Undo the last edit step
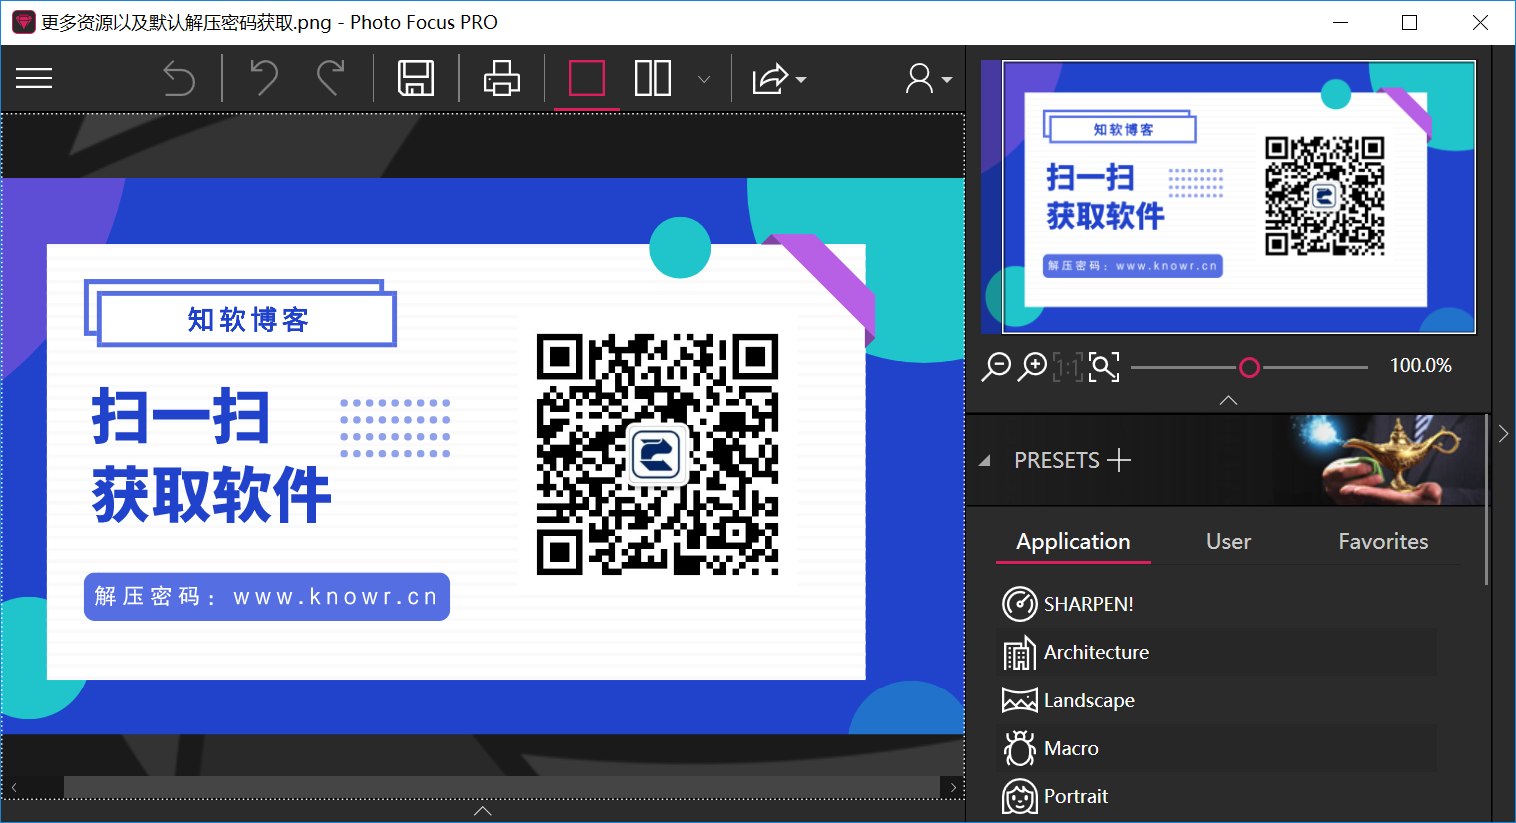This screenshot has width=1516, height=823. click(263, 78)
